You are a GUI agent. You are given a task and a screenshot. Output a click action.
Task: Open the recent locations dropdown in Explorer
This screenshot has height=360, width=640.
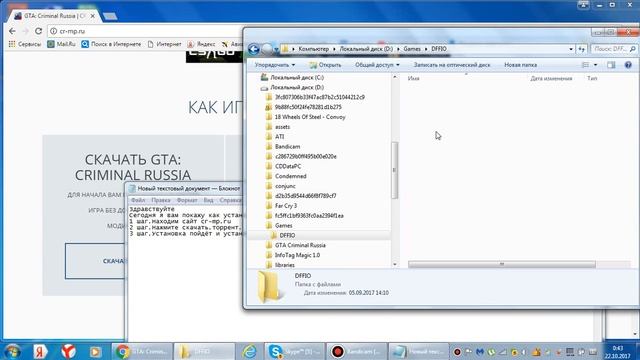[276, 49]
